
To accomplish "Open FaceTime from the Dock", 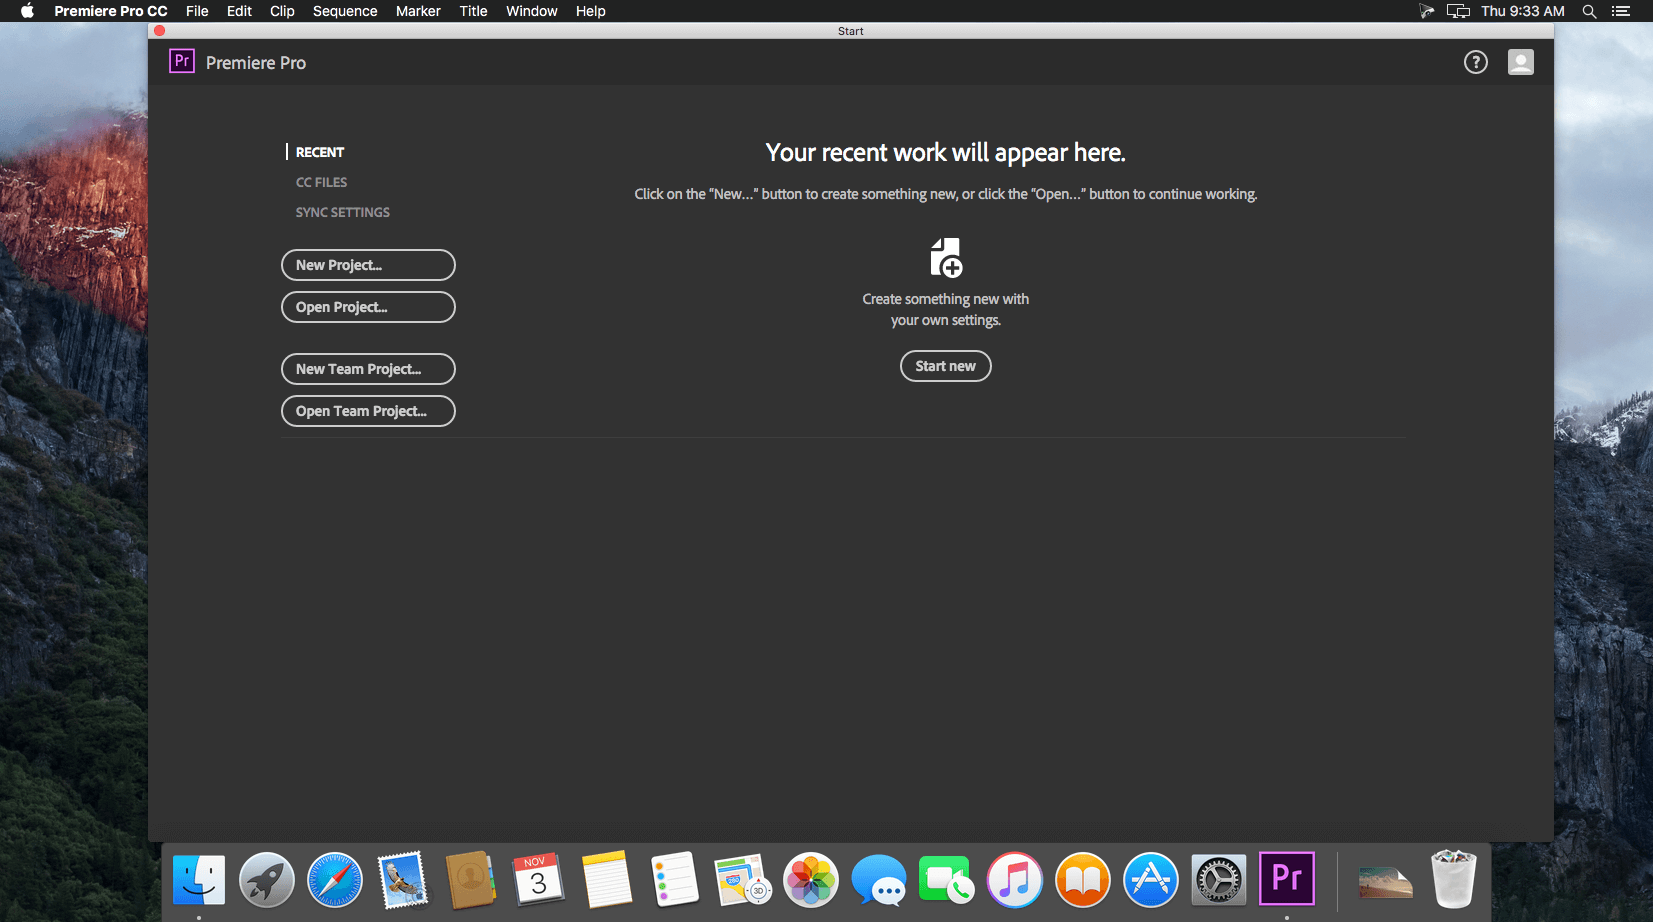I will [947, 880].
